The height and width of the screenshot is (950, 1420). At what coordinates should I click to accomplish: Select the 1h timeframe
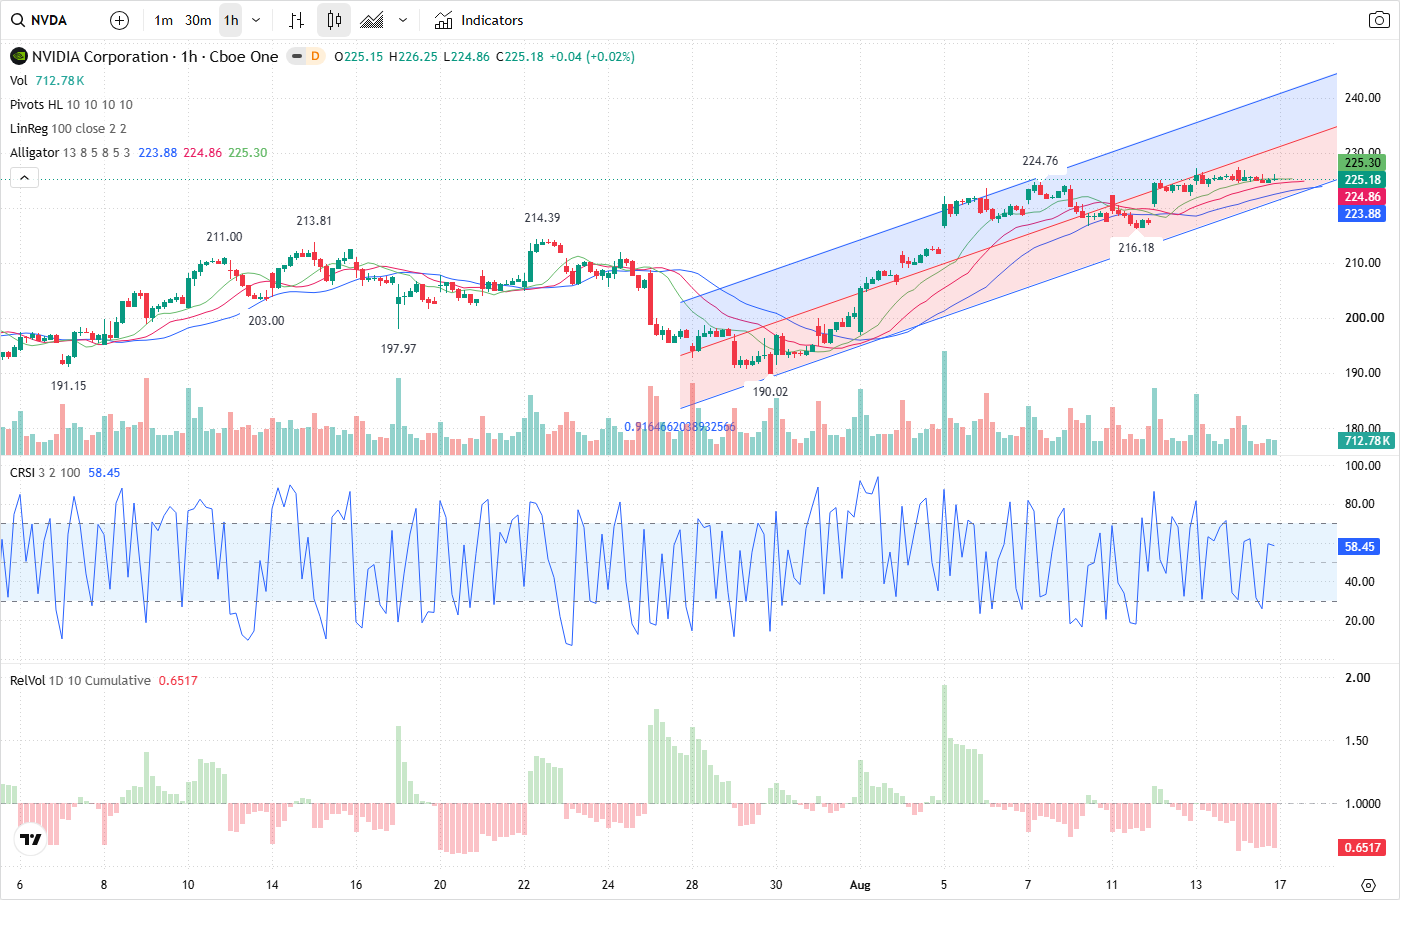point(231,20)
